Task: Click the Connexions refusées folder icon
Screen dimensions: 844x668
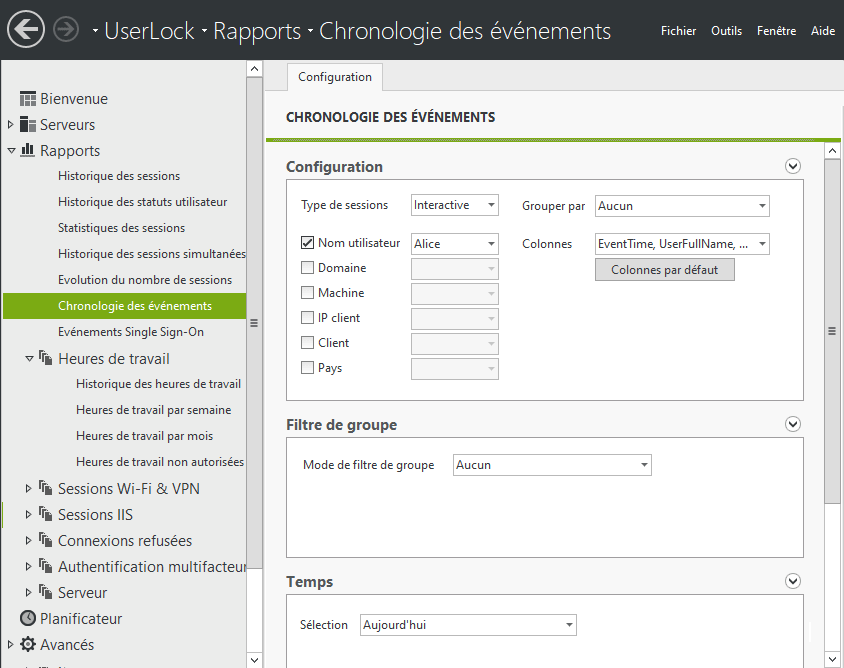Action: coord(46,540)
